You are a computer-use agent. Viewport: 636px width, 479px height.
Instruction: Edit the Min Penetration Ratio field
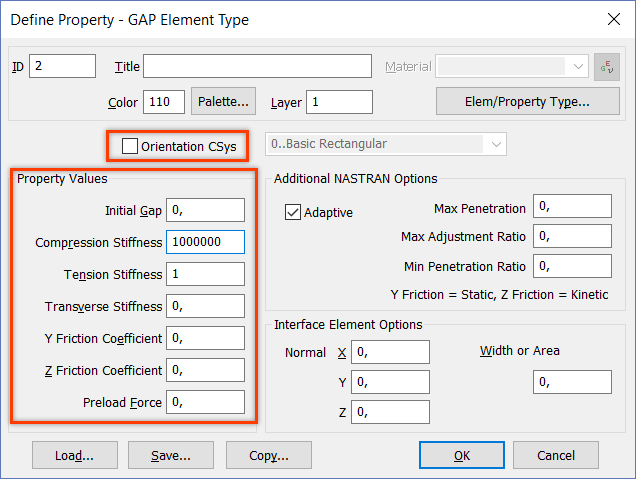572,266
